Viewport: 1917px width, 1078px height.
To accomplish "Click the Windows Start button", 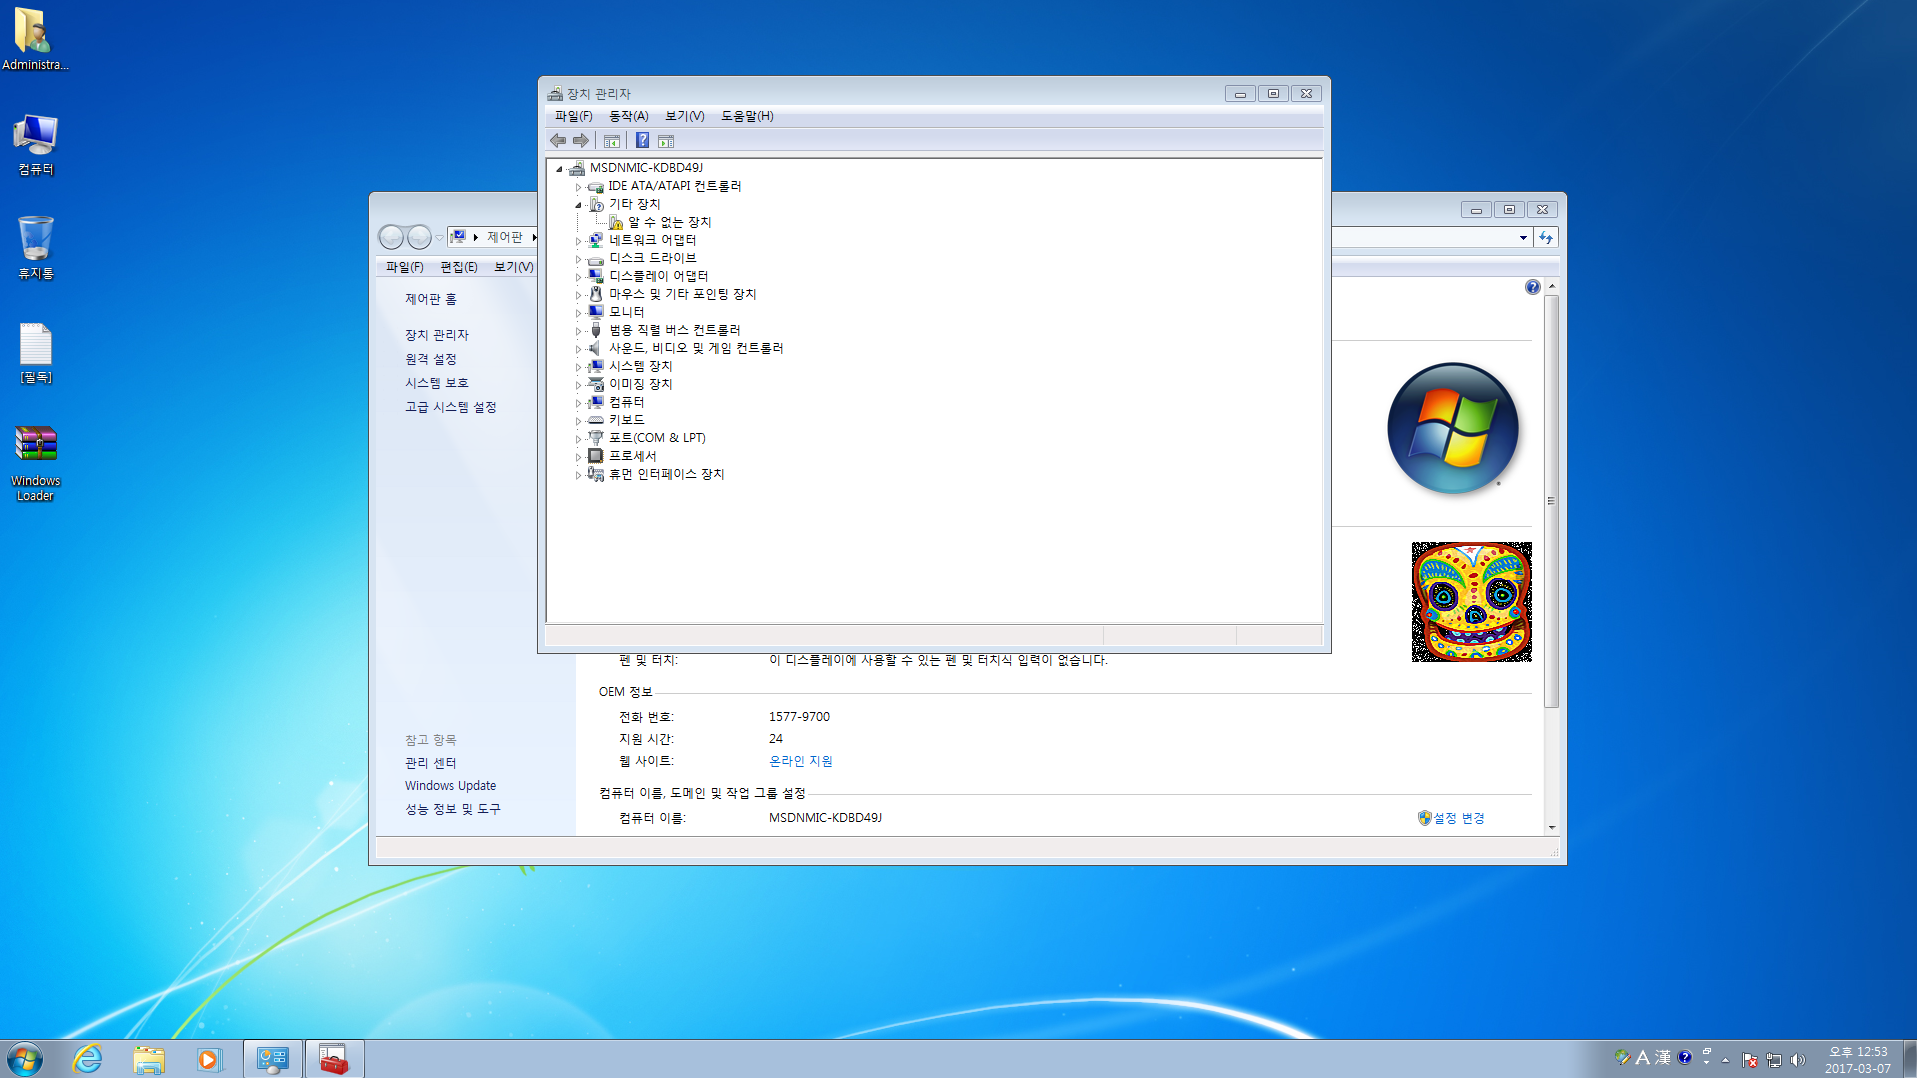I will point(25,1059).
